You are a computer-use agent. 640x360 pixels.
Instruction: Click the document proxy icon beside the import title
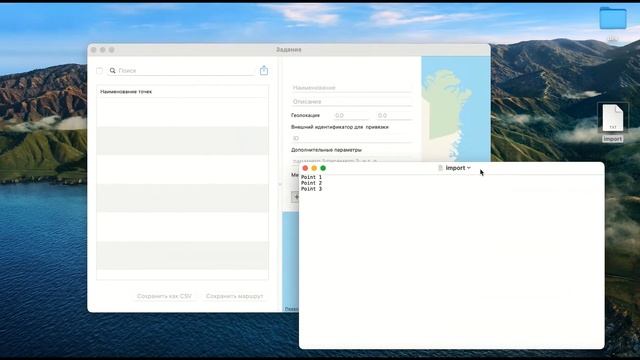coord(440,168)
